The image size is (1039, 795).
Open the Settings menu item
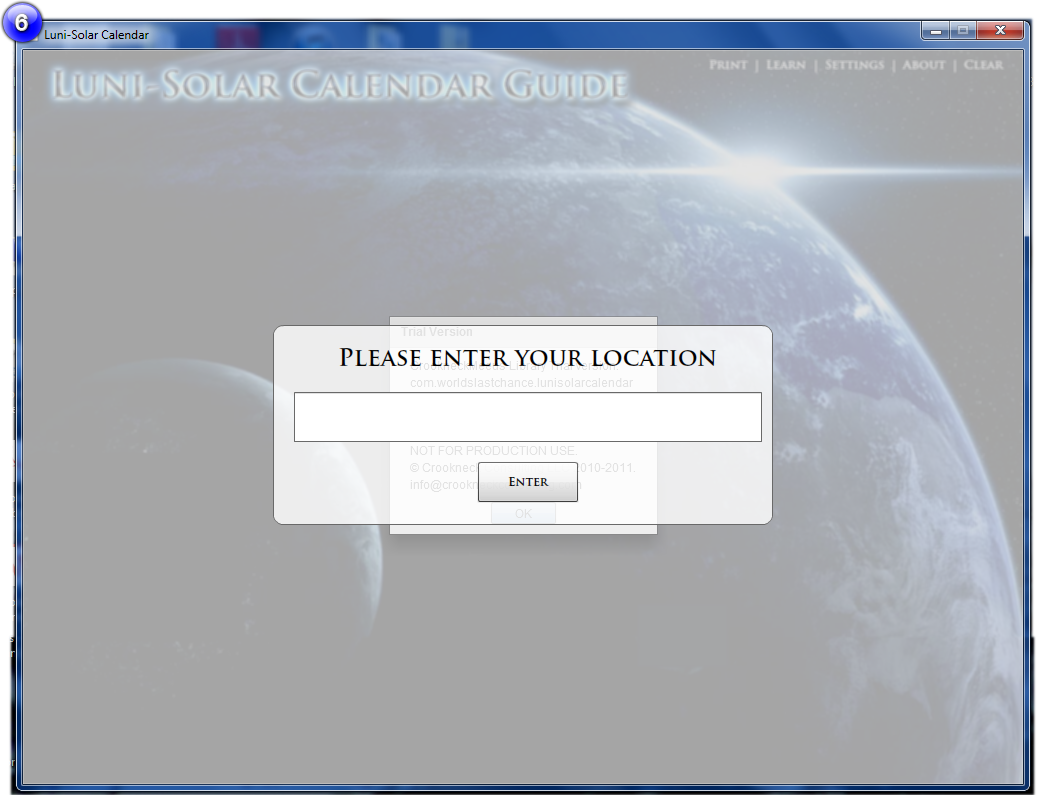click(x=854, y=65)
